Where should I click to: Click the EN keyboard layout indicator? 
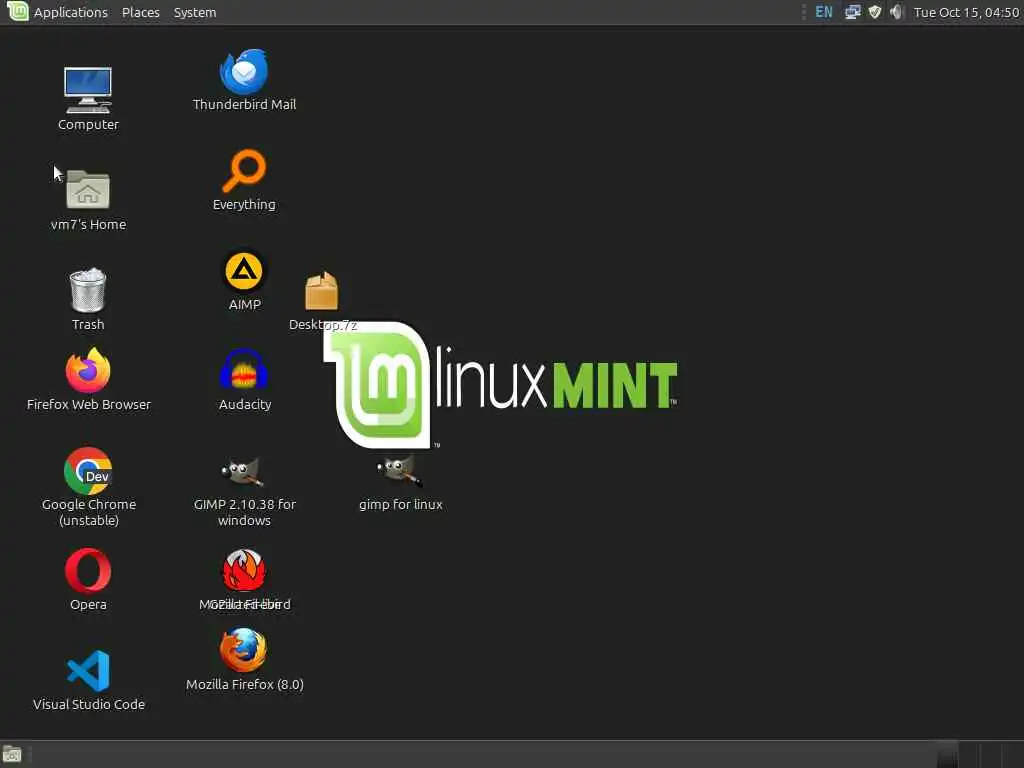pyautogui.click(x=824, y=12)
